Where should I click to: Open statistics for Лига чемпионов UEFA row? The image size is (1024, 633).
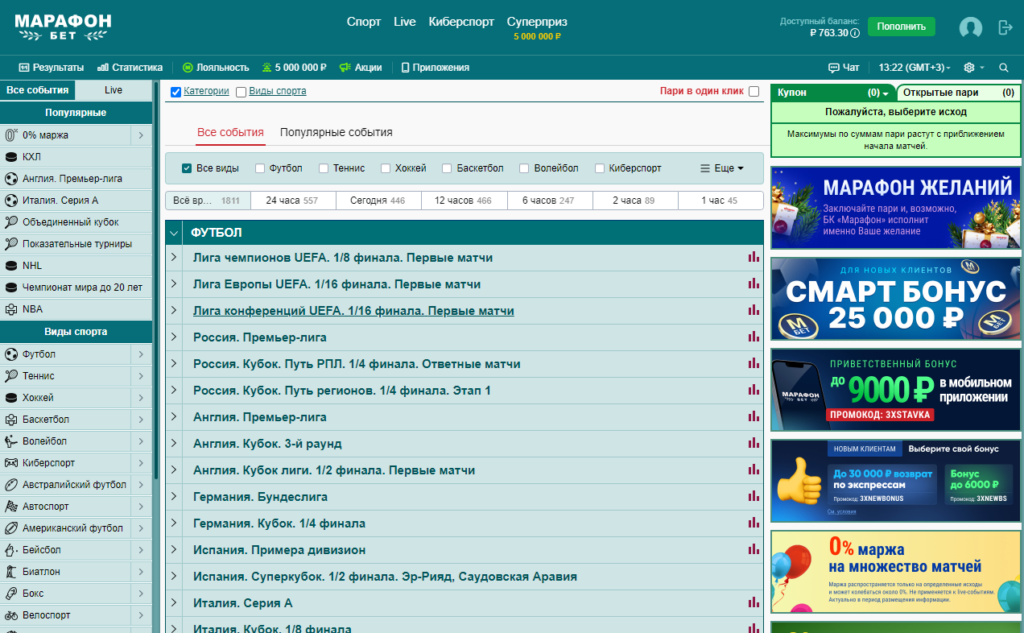[754, 257]
